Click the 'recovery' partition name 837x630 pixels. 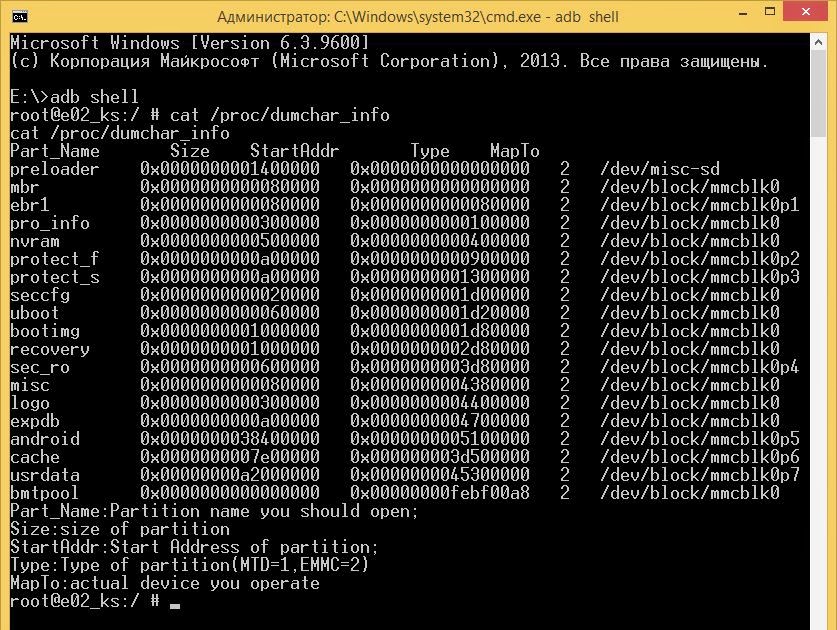50,349
